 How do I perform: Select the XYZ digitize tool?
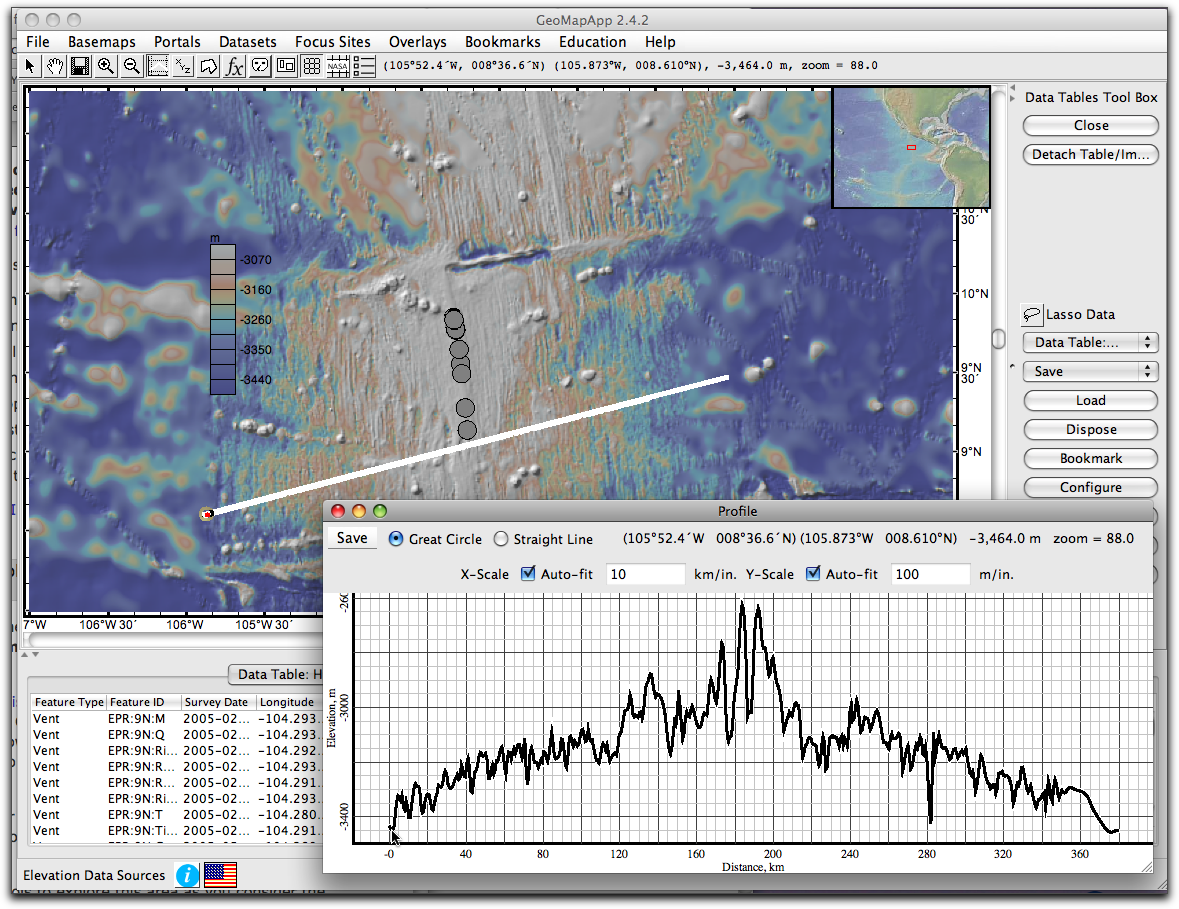tap(183, 65)
